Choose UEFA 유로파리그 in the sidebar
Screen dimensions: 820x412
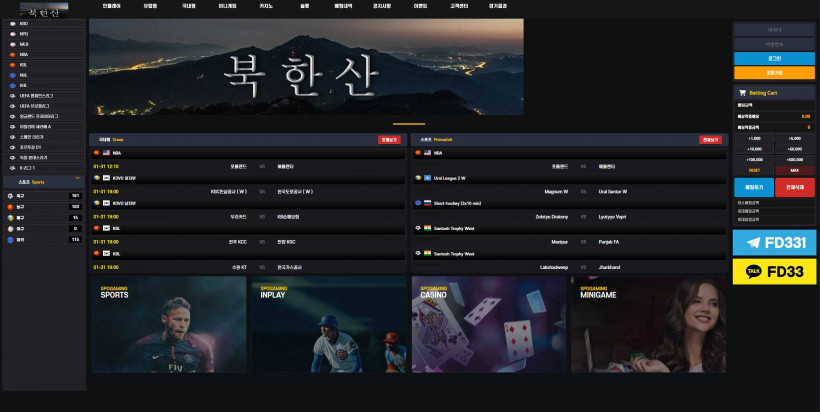(x=44, y=106)
